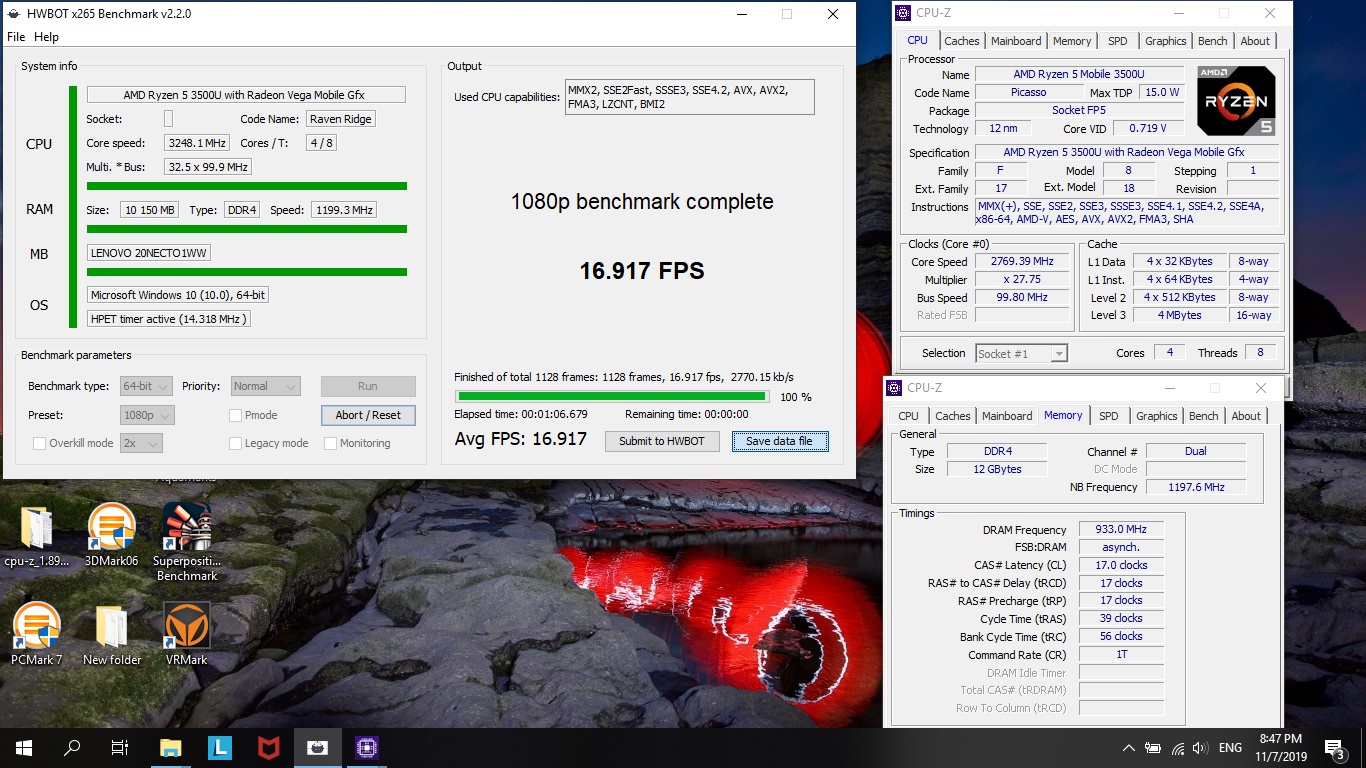Open Wi-Fi network flyout in tray
Image resolution: width=1366 pixels, height=768 pixels.
click(x=1177, y=747)
